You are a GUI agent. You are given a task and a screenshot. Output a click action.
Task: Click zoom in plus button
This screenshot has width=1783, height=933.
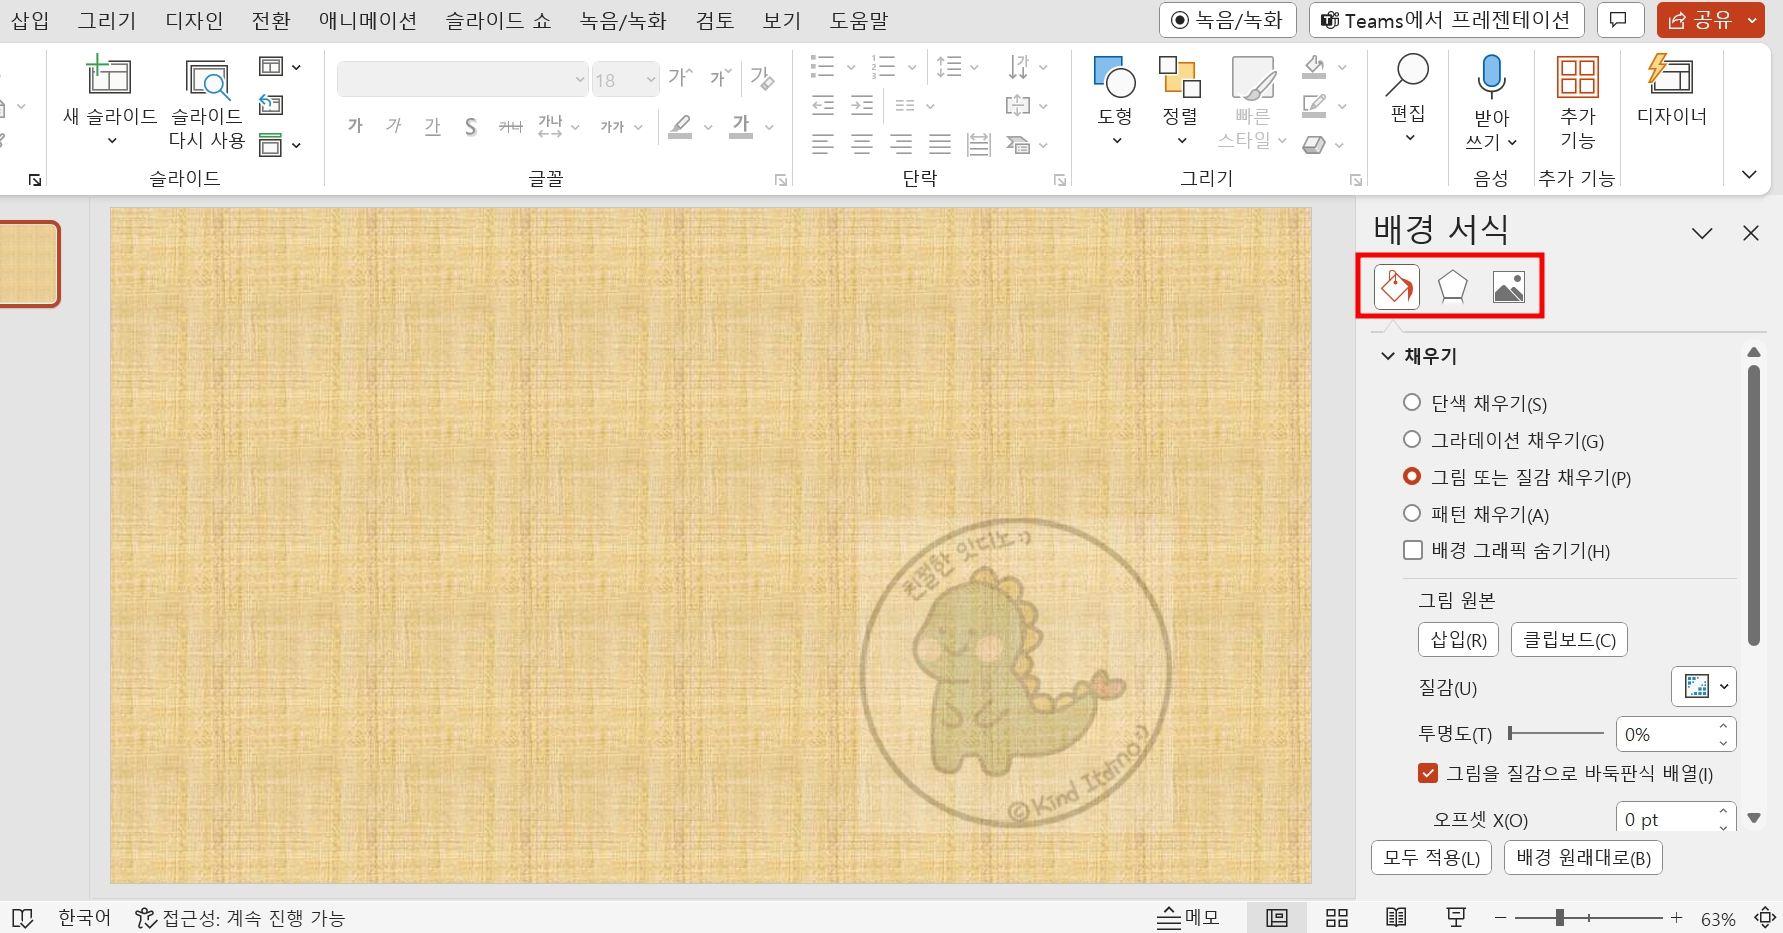(1677, 917)
